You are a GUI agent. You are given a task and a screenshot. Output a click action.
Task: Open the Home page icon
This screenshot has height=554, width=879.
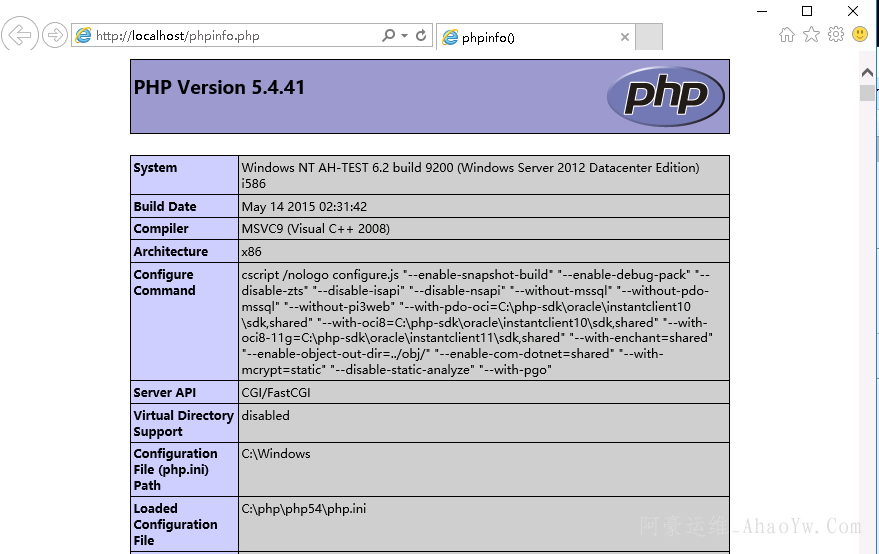coord(787,35)
